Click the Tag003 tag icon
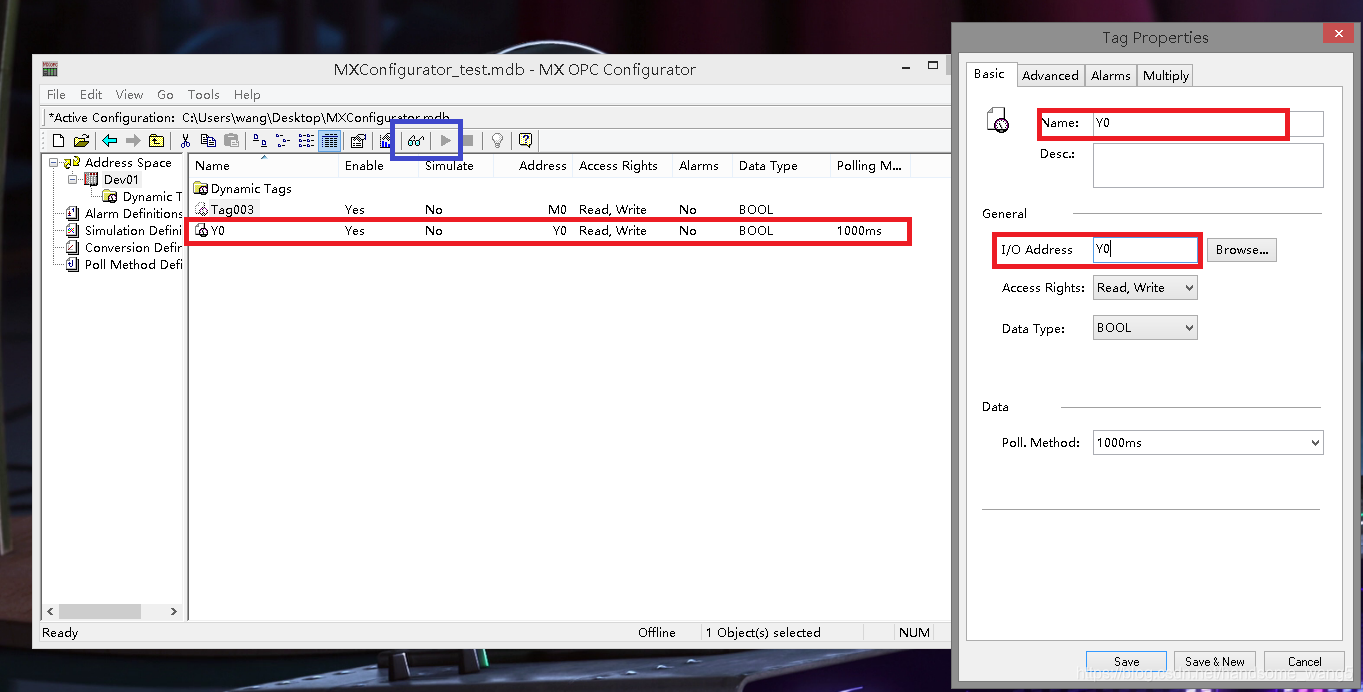Image resolution: width=1363 pixels, height=692 pixels. [201, 210]
